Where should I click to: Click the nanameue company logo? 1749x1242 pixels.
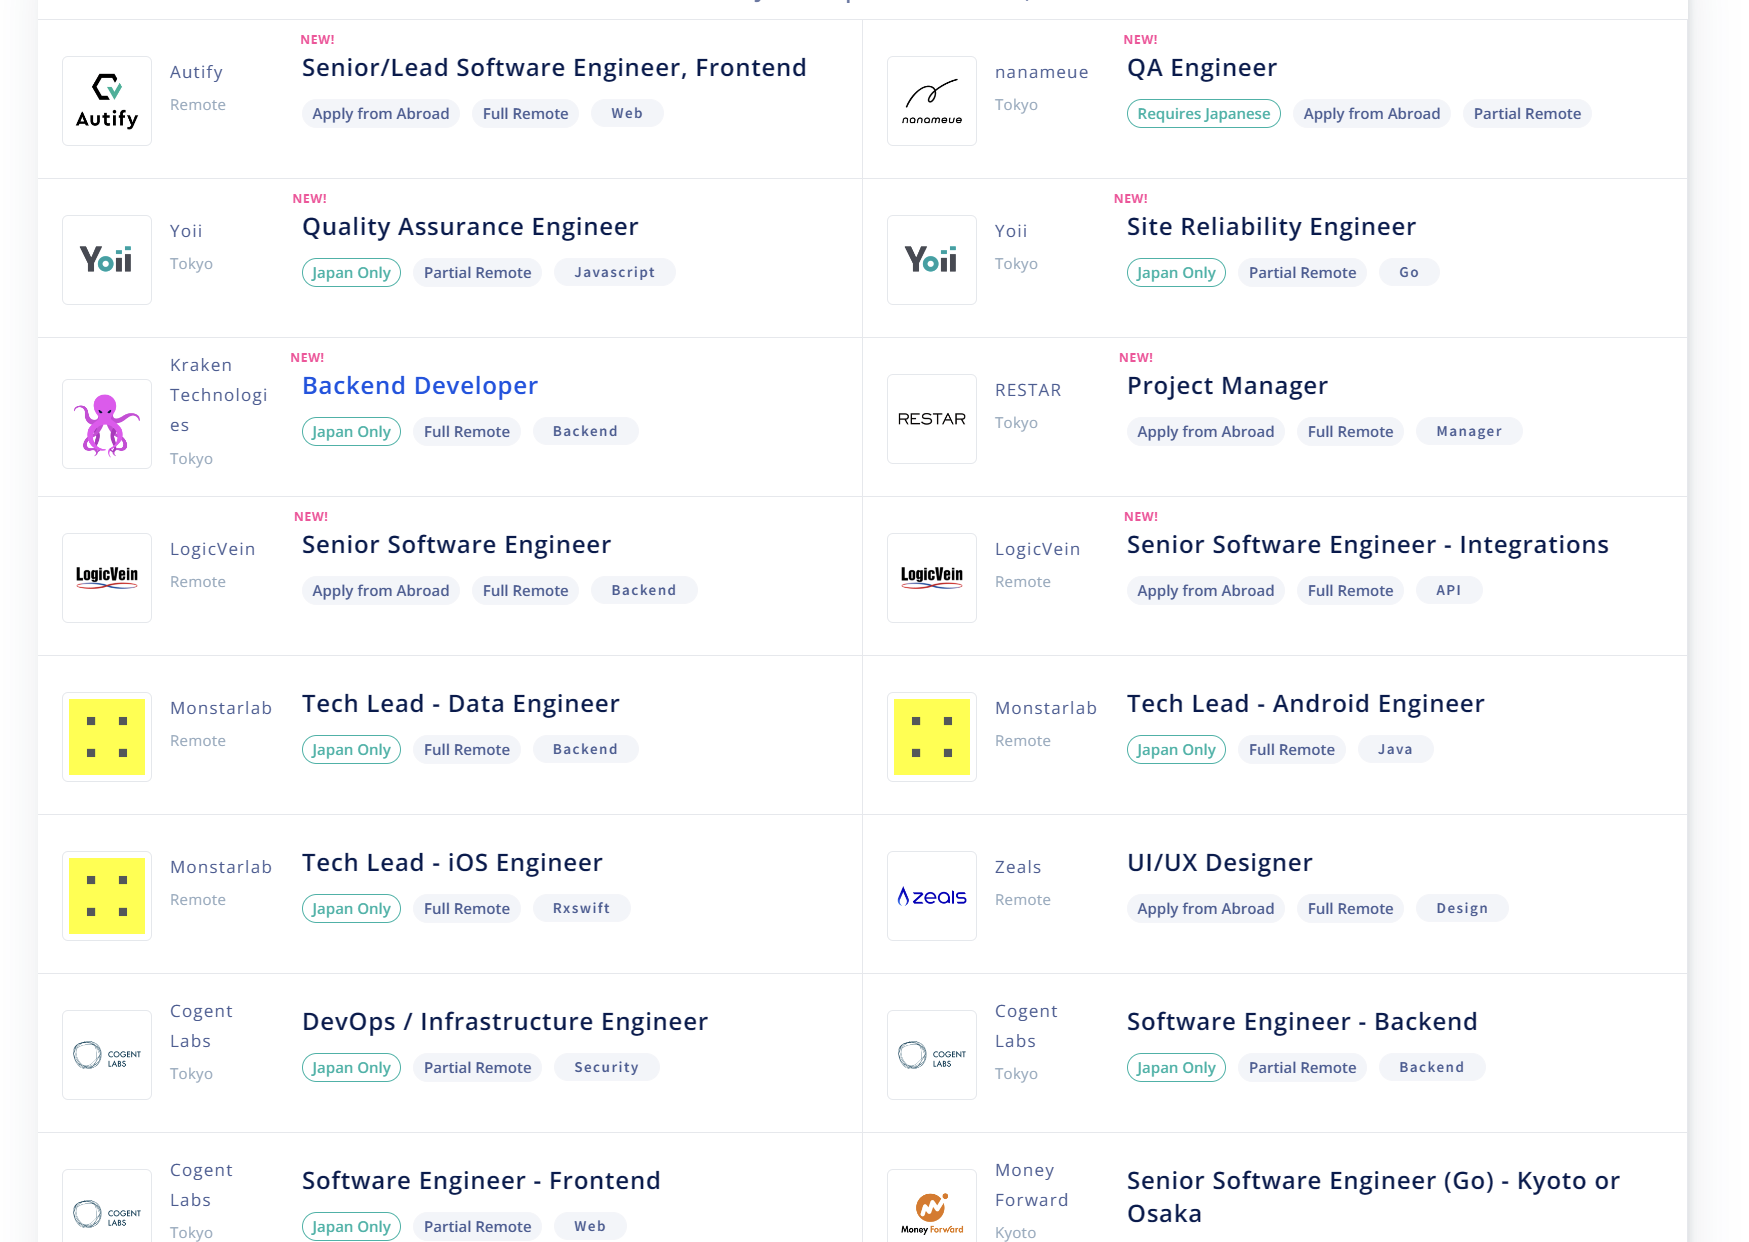click(932, 101)
